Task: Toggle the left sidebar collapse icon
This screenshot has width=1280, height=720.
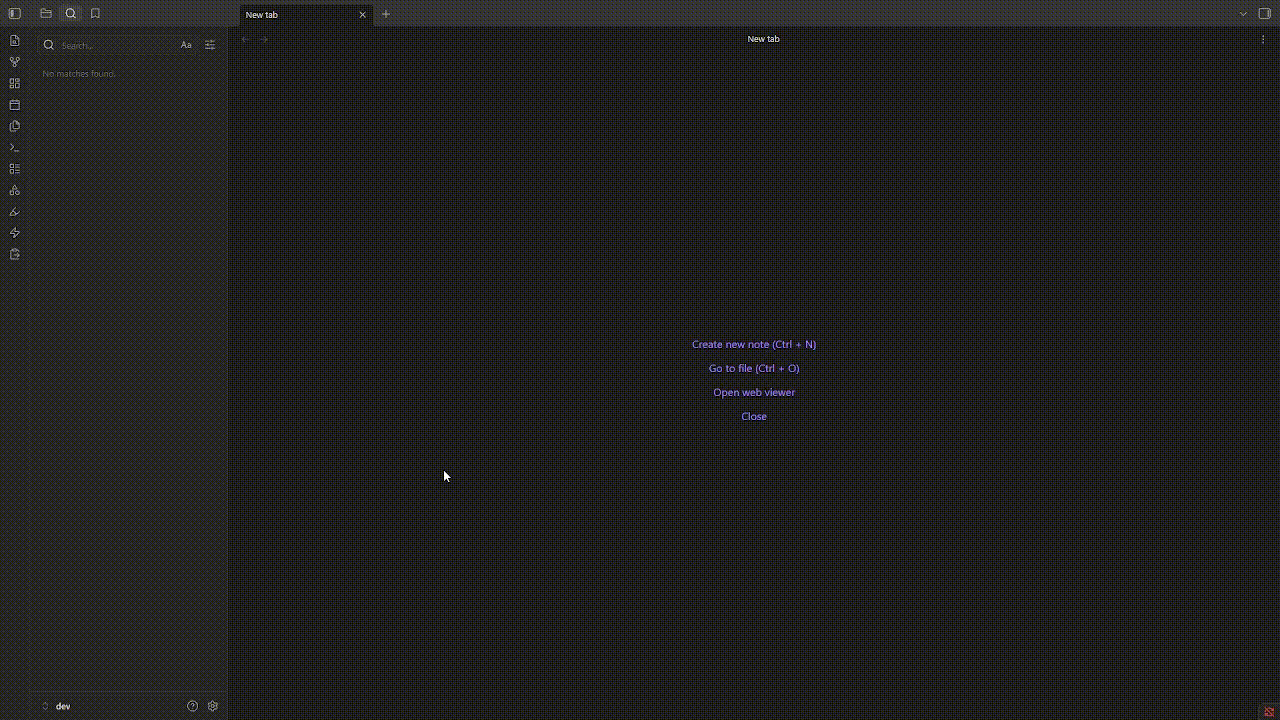Action: 14,14
